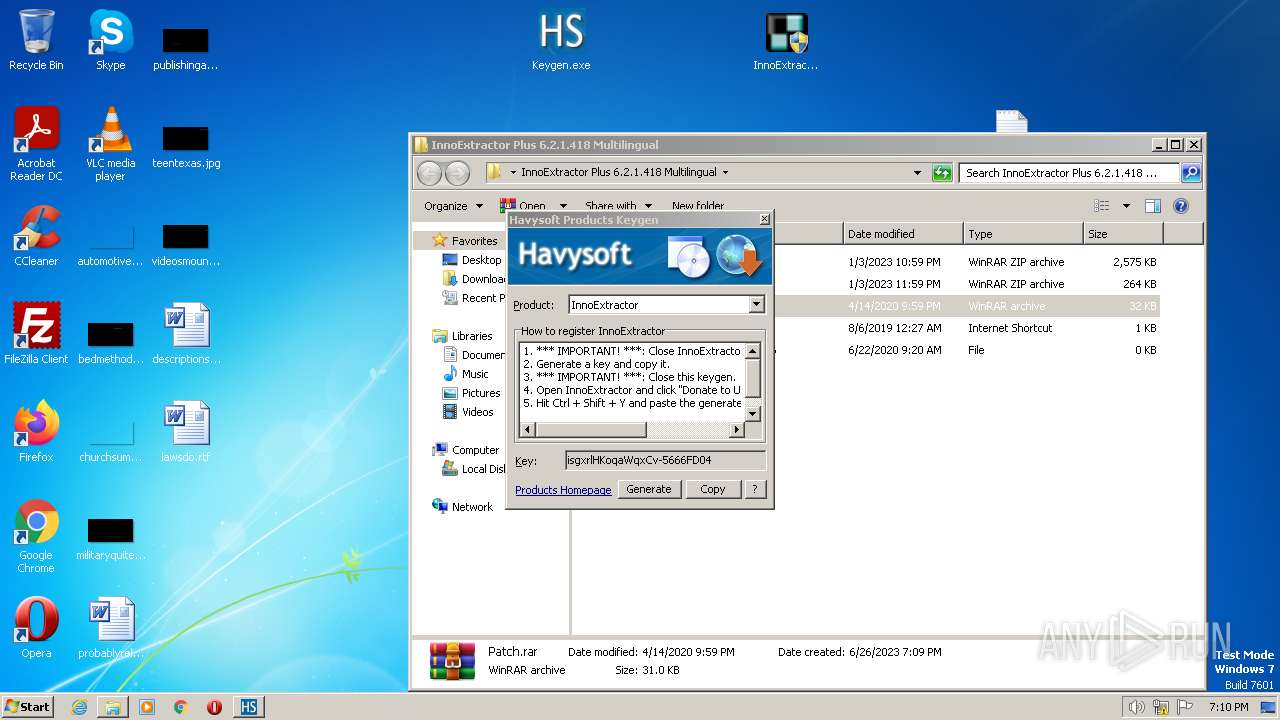Sort by Size column header

pyautogui.click(x=1123, y=234)
